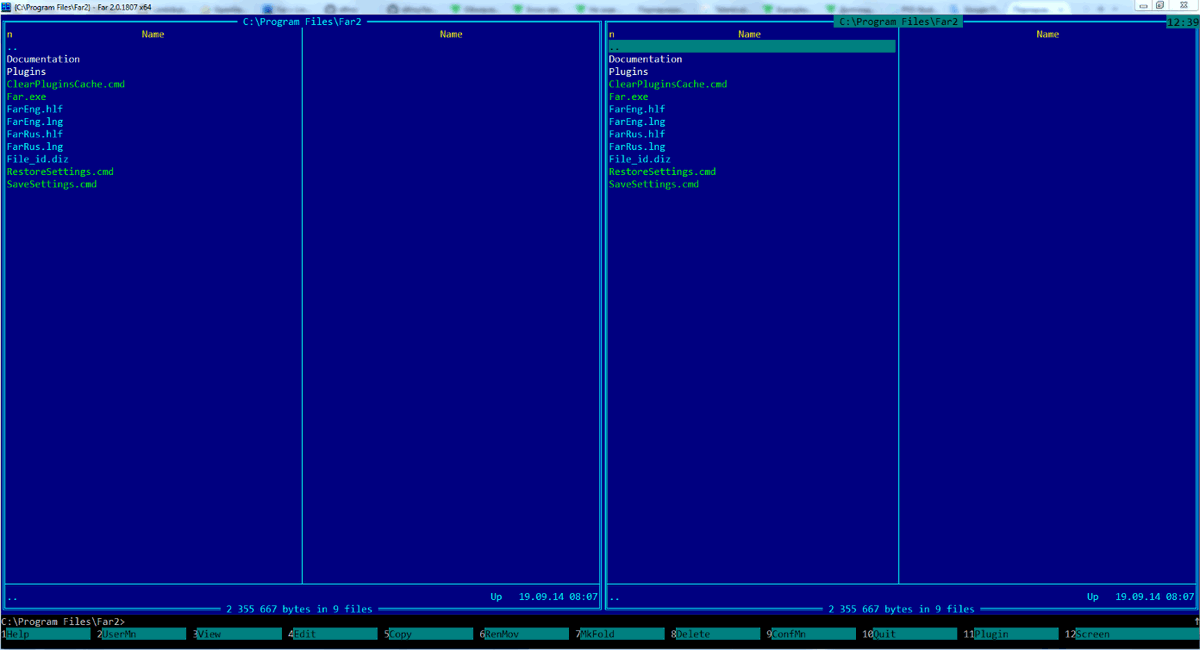Viewport: 1200px width, 650px height.
Task: Select FarRus.hlf in left panel
Action: coord(35,134)
